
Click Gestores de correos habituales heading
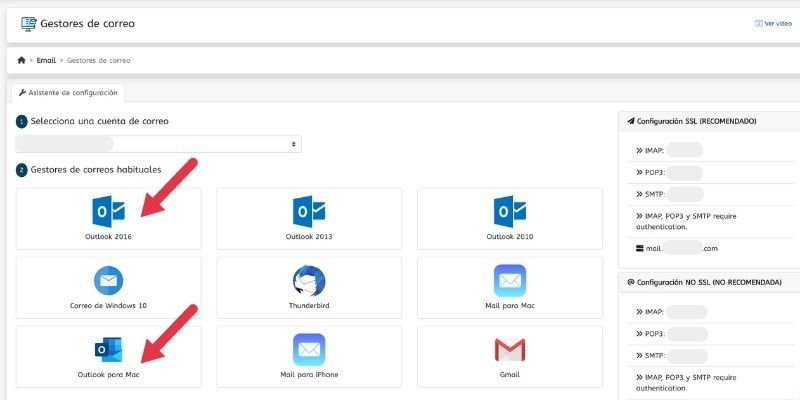coord(96,169)
